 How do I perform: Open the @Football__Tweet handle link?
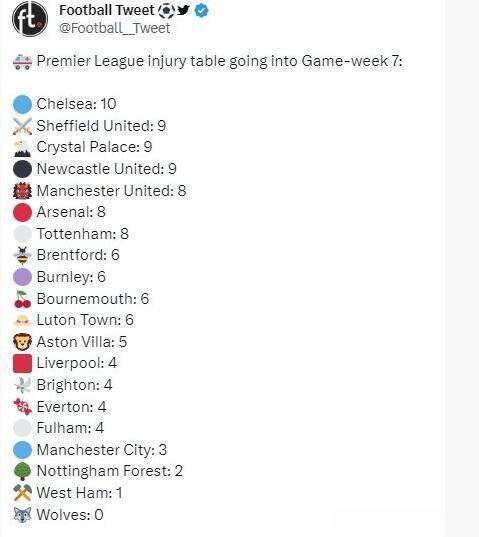pyautogui.click(x=114, y=28)
